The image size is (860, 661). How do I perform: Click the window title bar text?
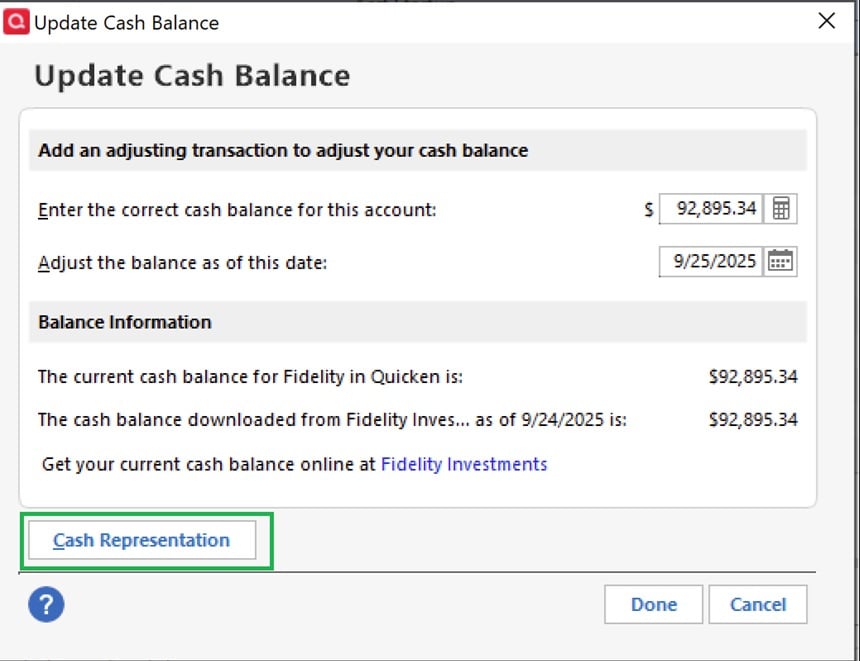tap(126, 22)
